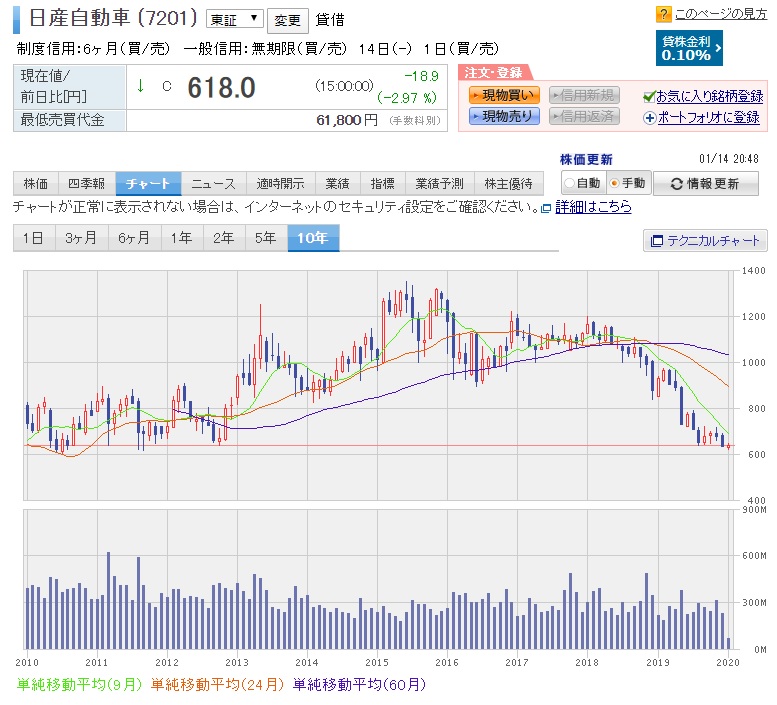
Task: Open the 株主優待 tab
Action: click(508, 184)
